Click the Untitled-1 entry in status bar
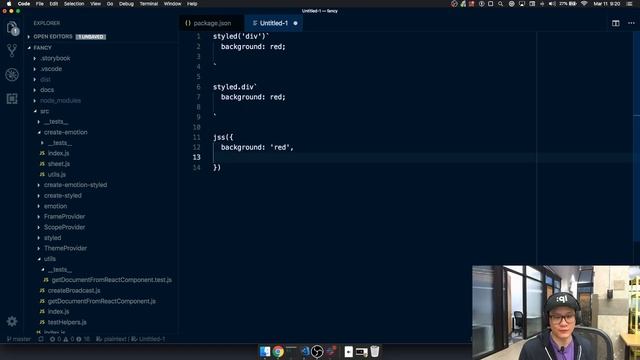 click(149, 339)
